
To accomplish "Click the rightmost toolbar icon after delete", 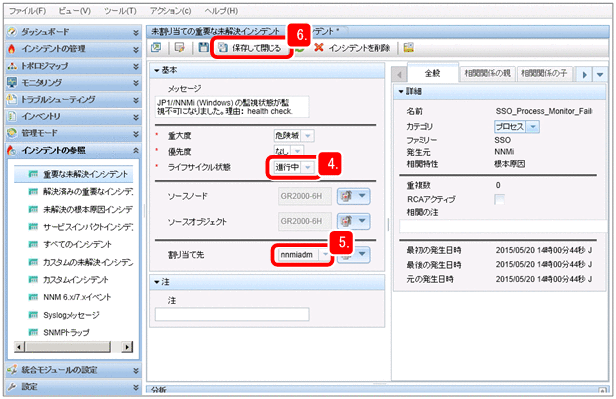I will pos(409,48).
